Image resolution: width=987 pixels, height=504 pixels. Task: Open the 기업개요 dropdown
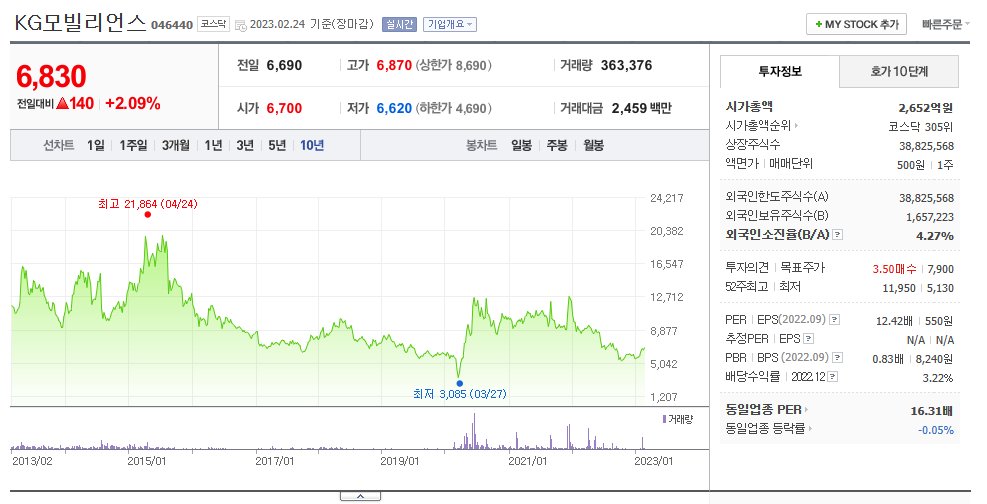[x=449, y=25]
